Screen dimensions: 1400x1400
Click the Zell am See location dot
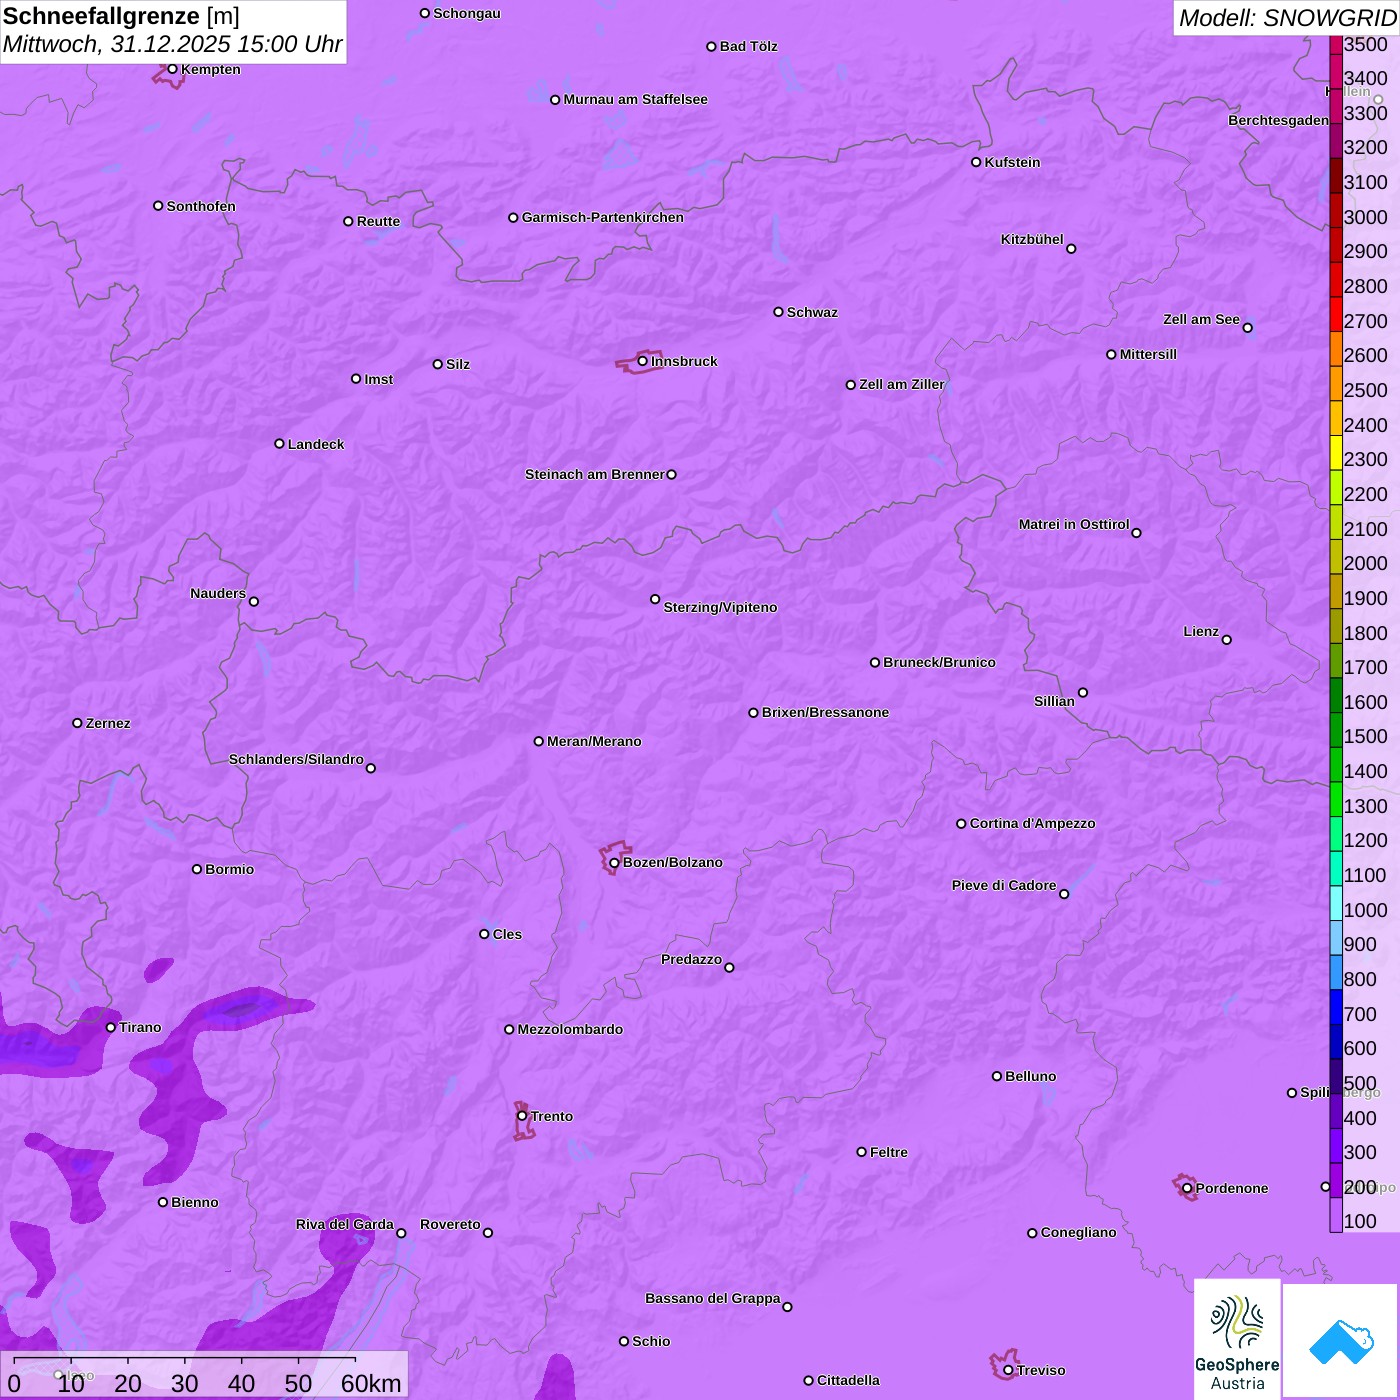tap(1247, 328)
